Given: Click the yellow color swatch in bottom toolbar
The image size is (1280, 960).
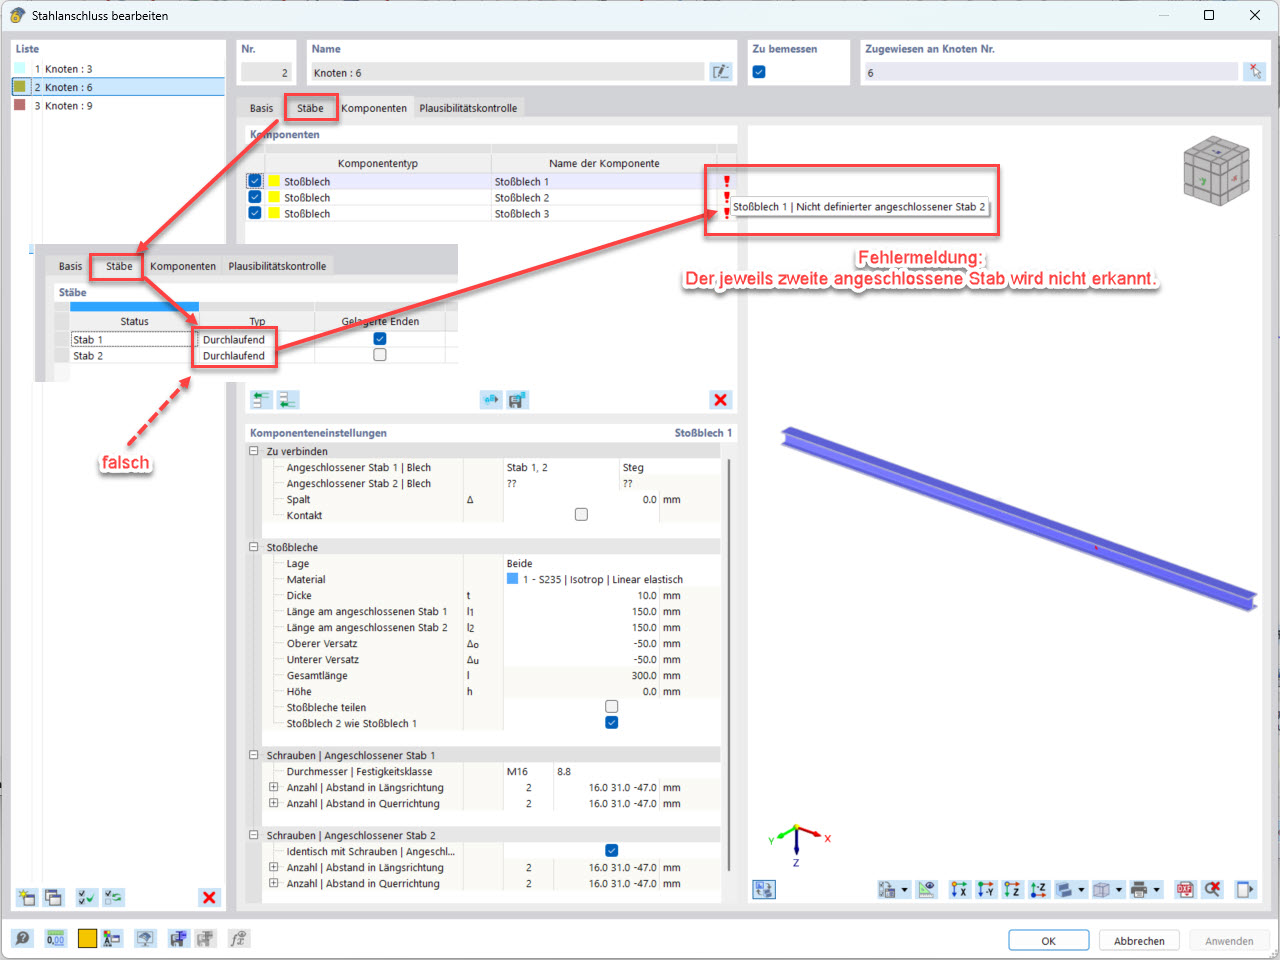Looking at the screenshot, I should [87, 938].
